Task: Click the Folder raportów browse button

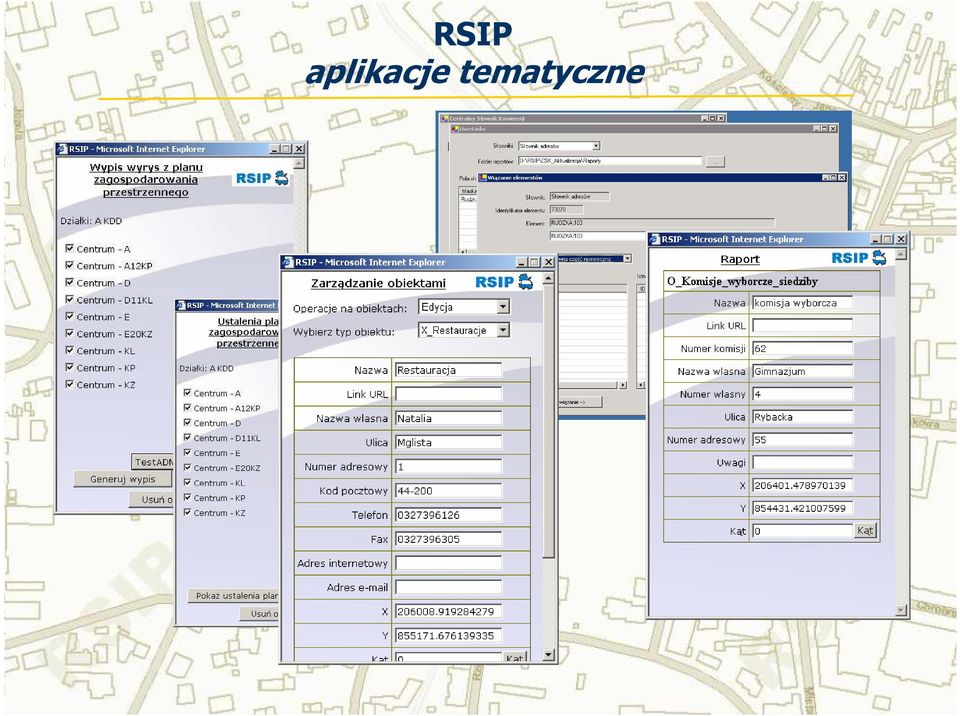Action: [714, 162]
